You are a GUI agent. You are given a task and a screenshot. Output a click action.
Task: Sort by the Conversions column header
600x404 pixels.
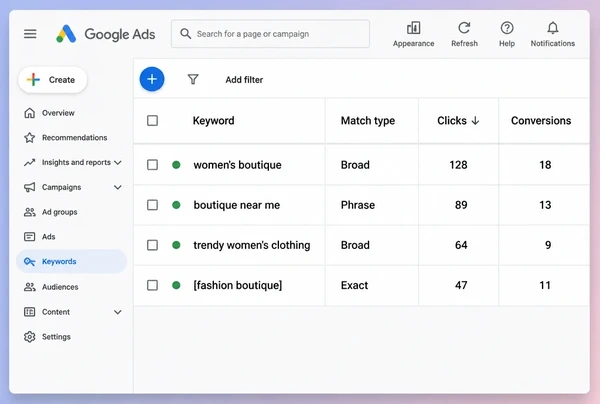541,121
